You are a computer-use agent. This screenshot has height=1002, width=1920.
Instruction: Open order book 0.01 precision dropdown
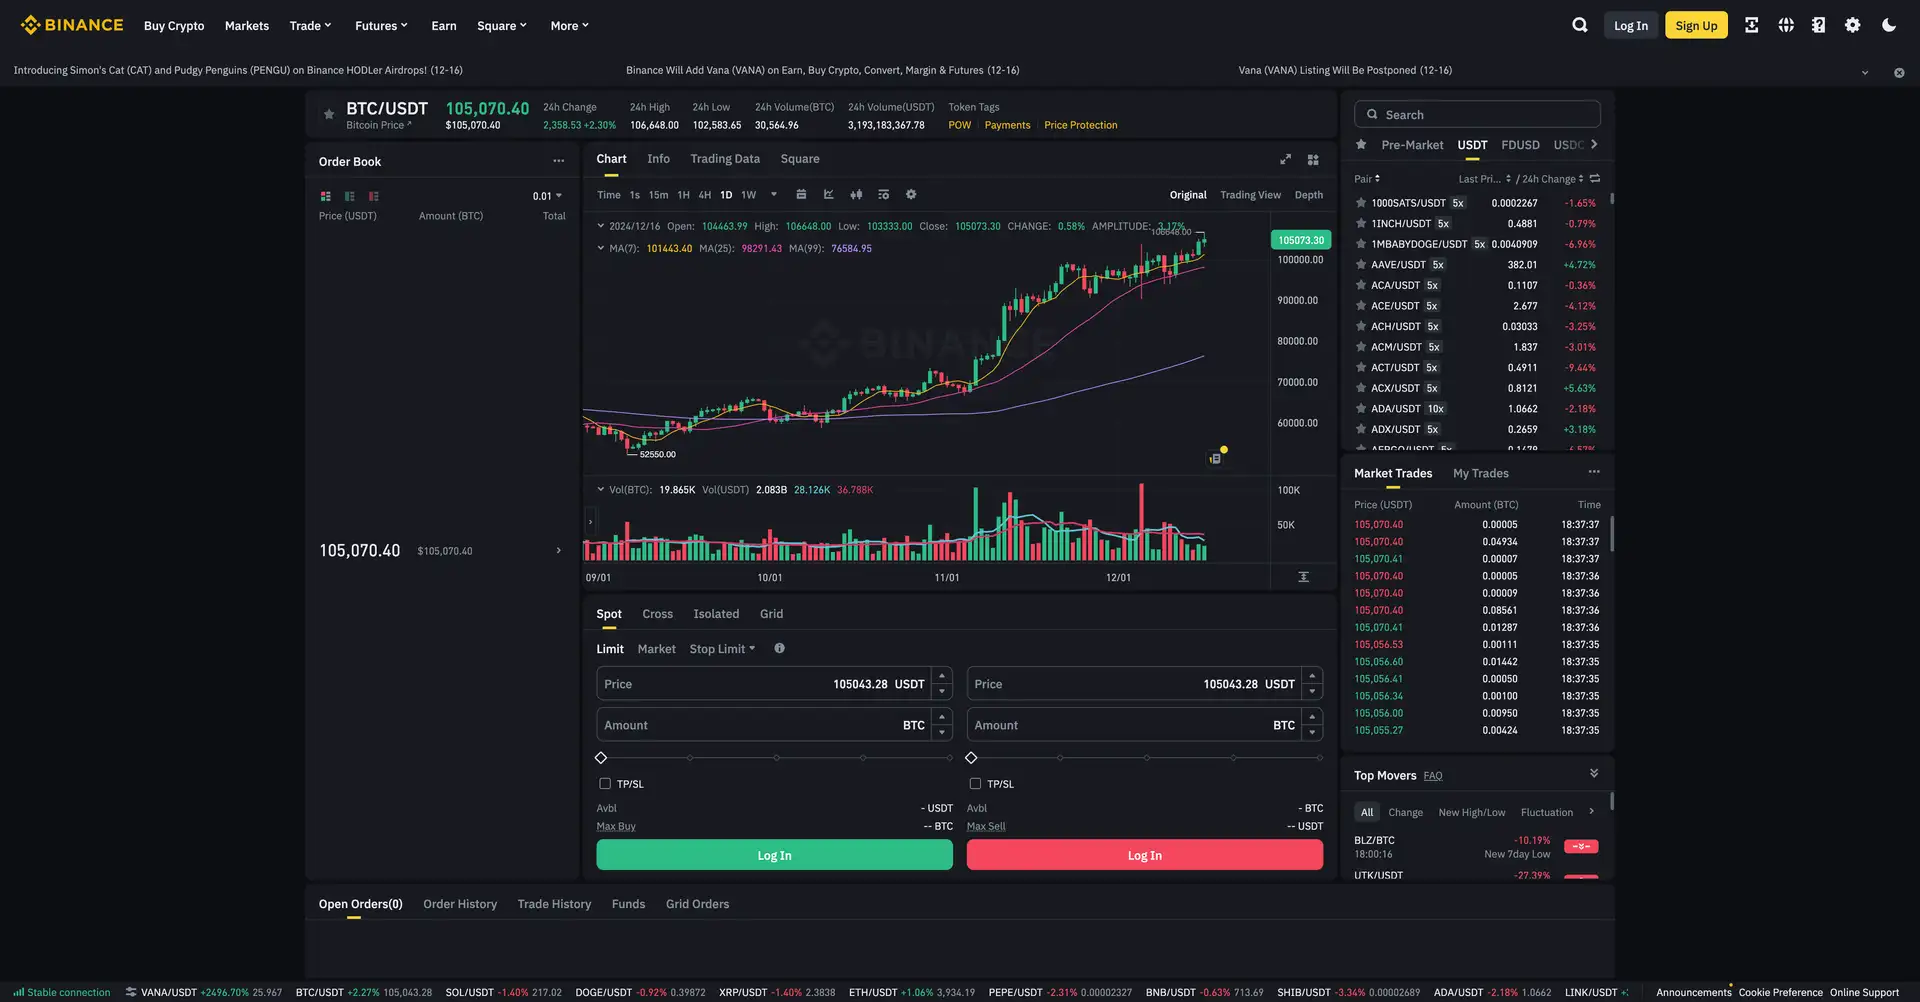tap(547, 196)
